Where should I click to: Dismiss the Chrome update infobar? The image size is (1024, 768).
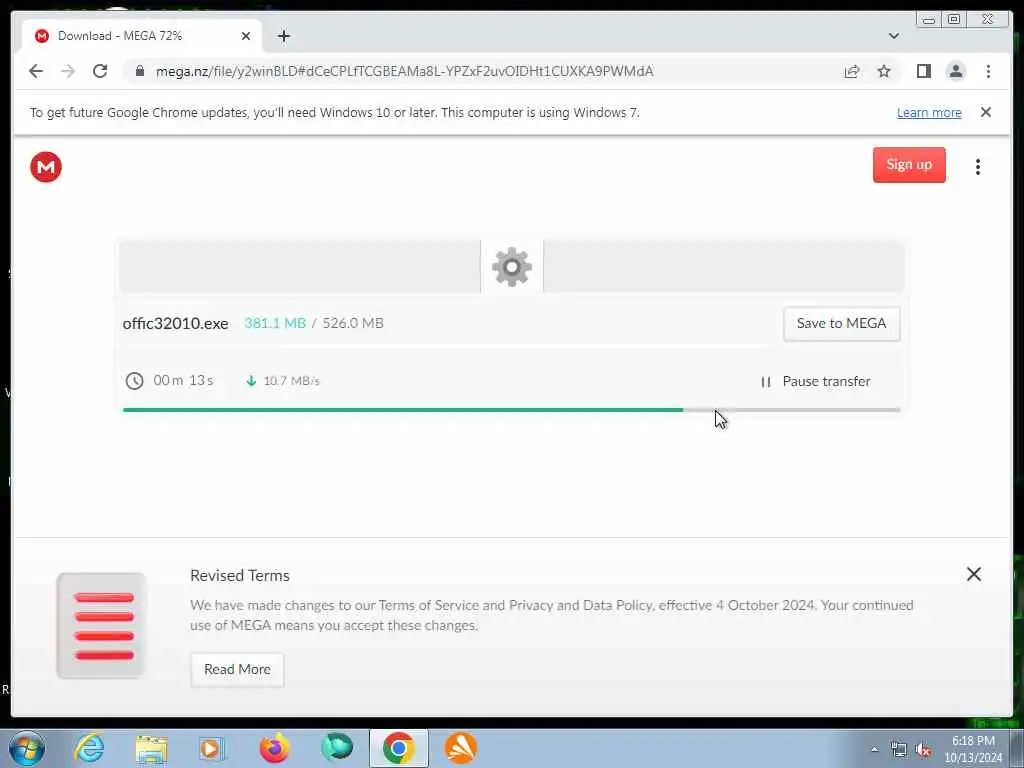(985, 112)
